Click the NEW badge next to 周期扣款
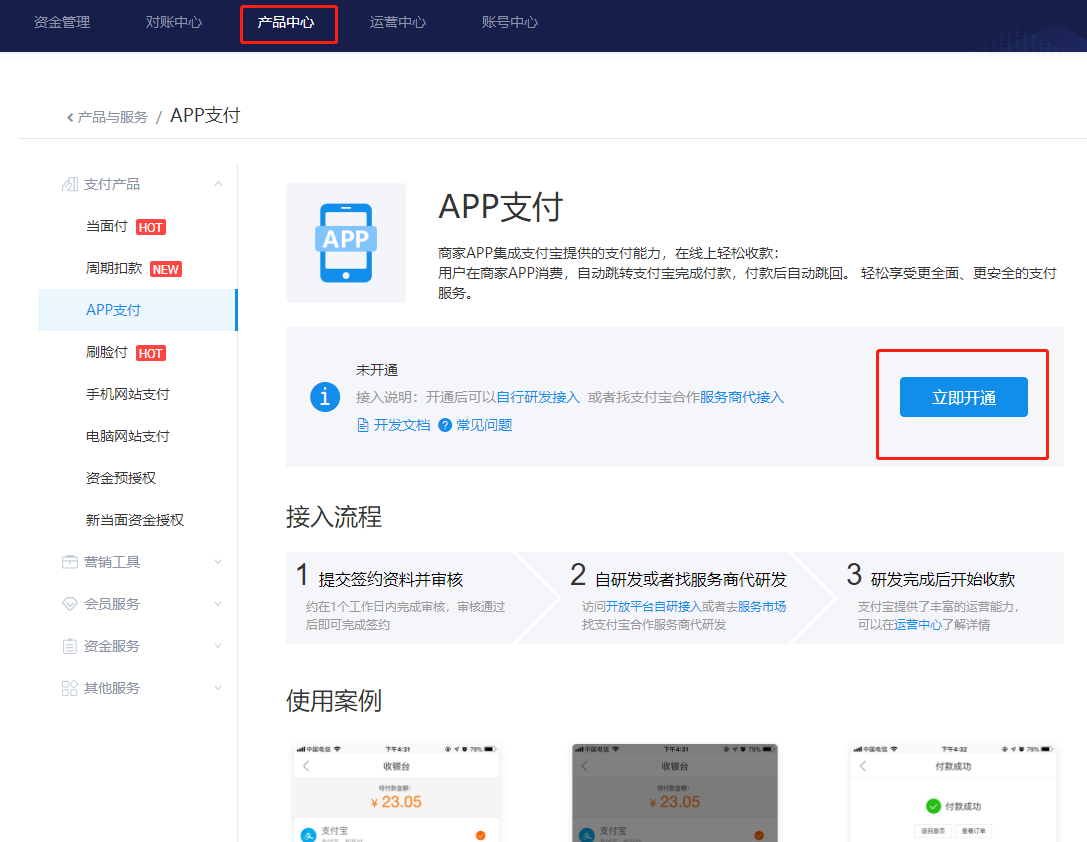1087x842 pixels. (x=166, y=270)
